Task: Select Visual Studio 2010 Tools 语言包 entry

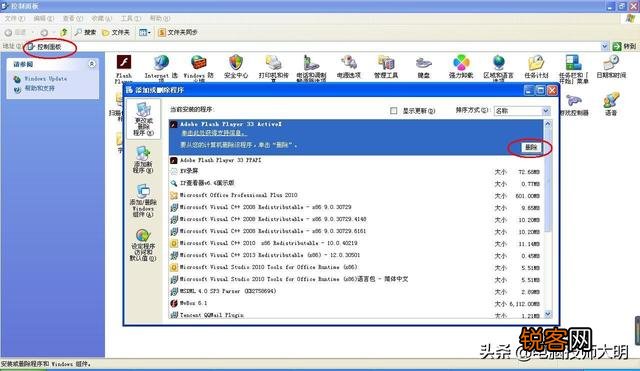Action: (356, 280)
